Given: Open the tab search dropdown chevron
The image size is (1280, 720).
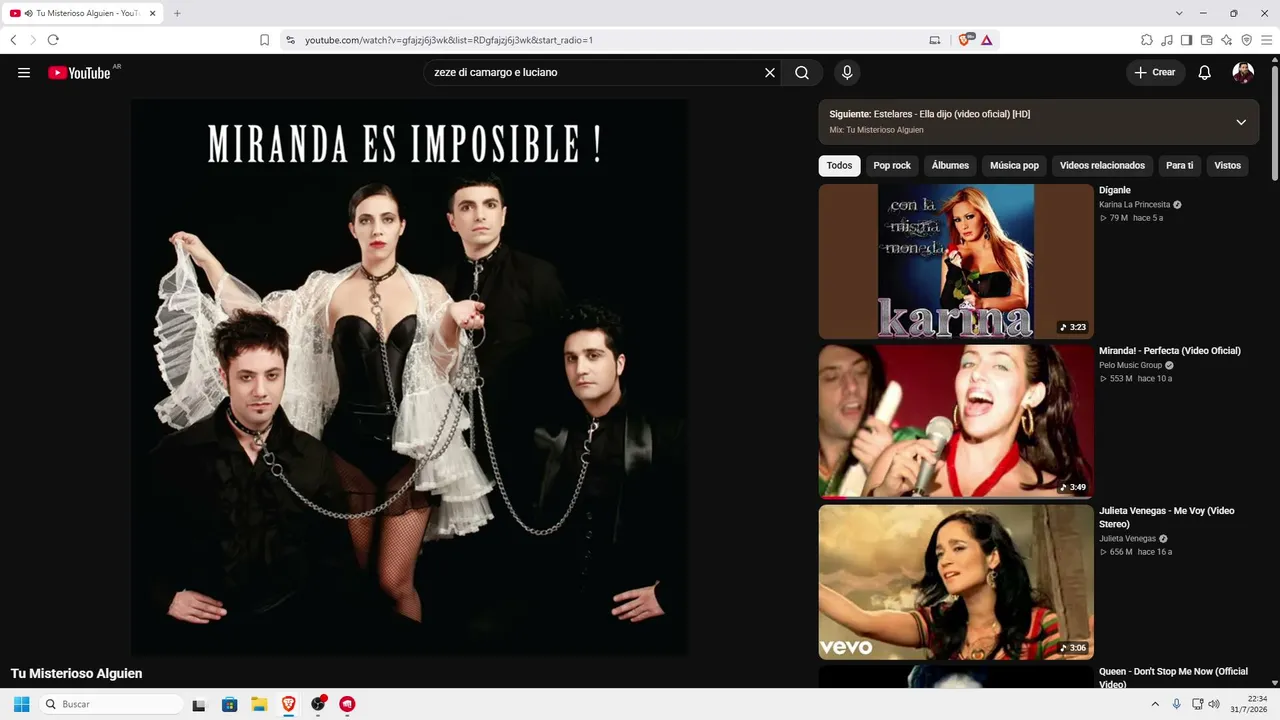Looking at the screenshot, I should (x=1179, y=13).
